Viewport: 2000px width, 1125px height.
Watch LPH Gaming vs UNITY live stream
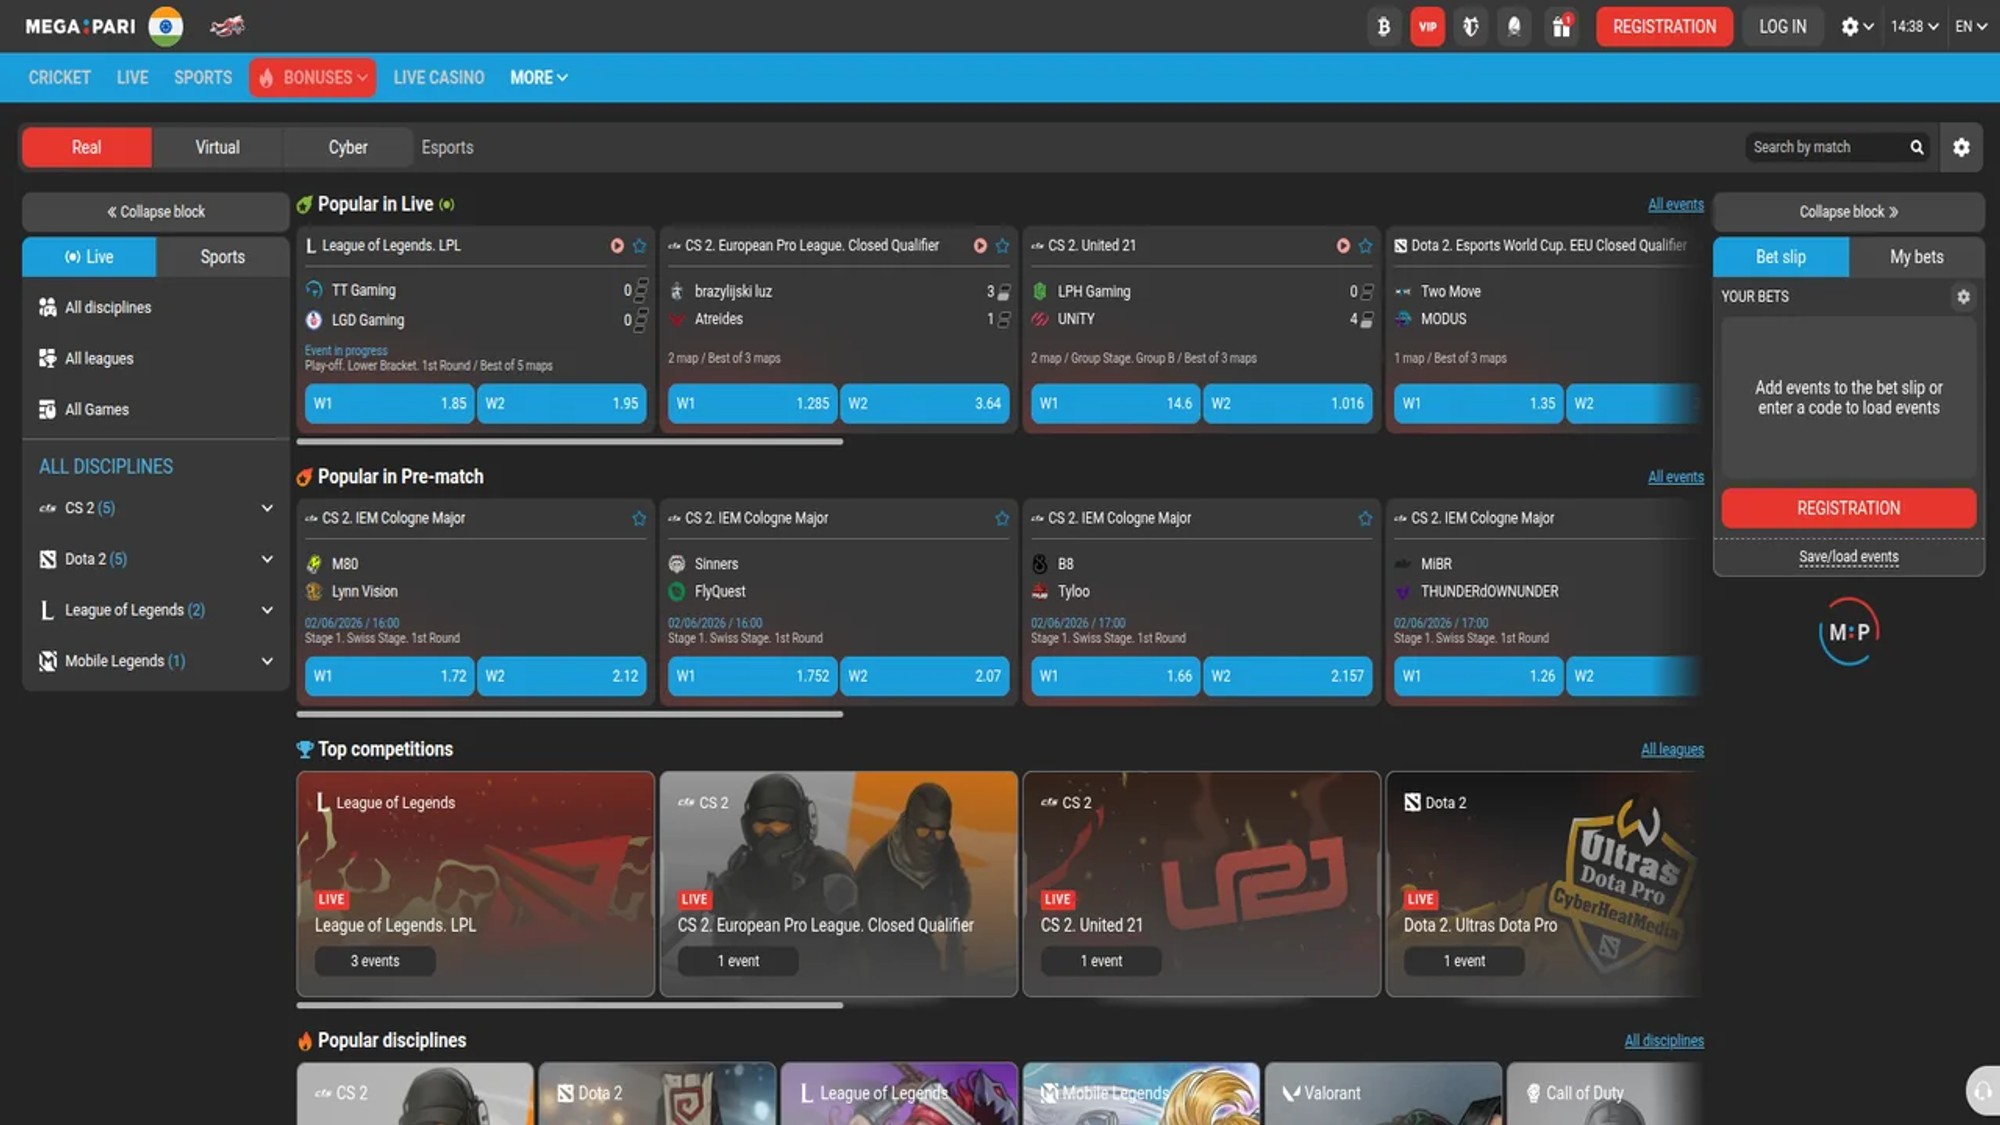(1343, 246)
